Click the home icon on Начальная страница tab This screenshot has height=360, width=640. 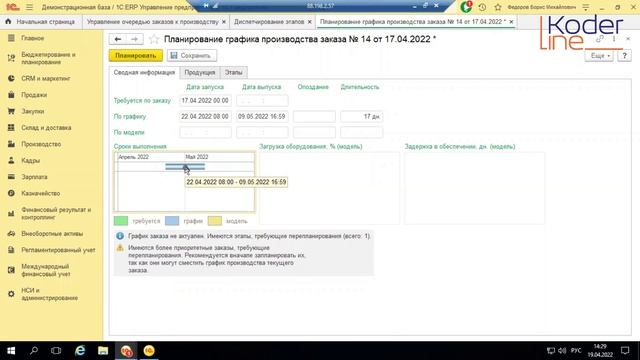8,22
